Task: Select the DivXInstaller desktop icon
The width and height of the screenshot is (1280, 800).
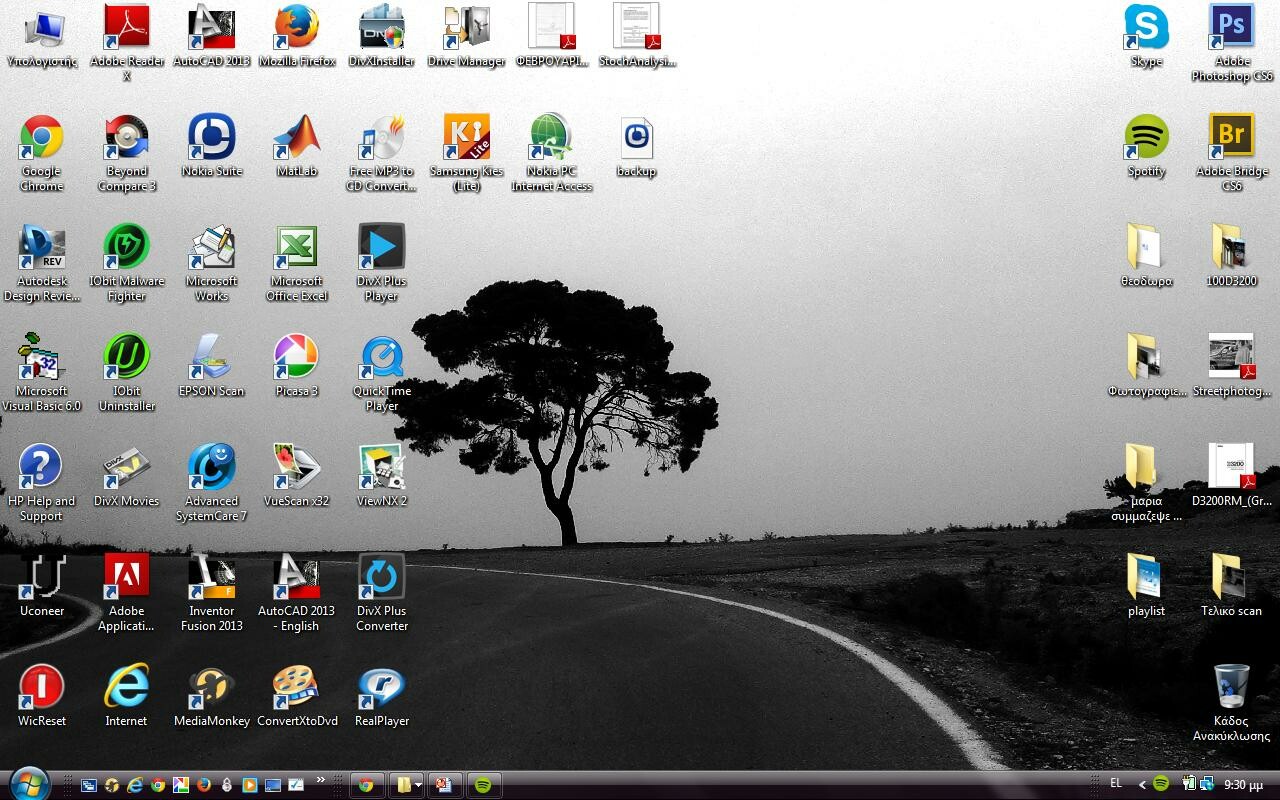Action: tap(382, 28)
